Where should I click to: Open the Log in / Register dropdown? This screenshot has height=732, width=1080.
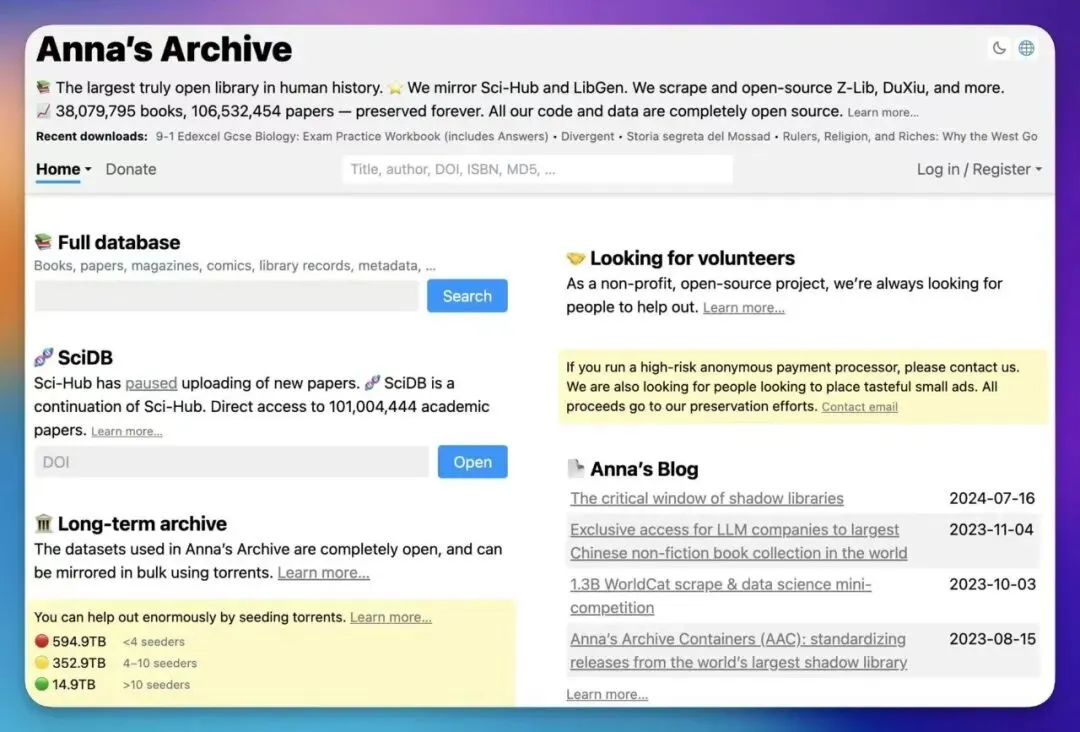[x=979, y=169]
